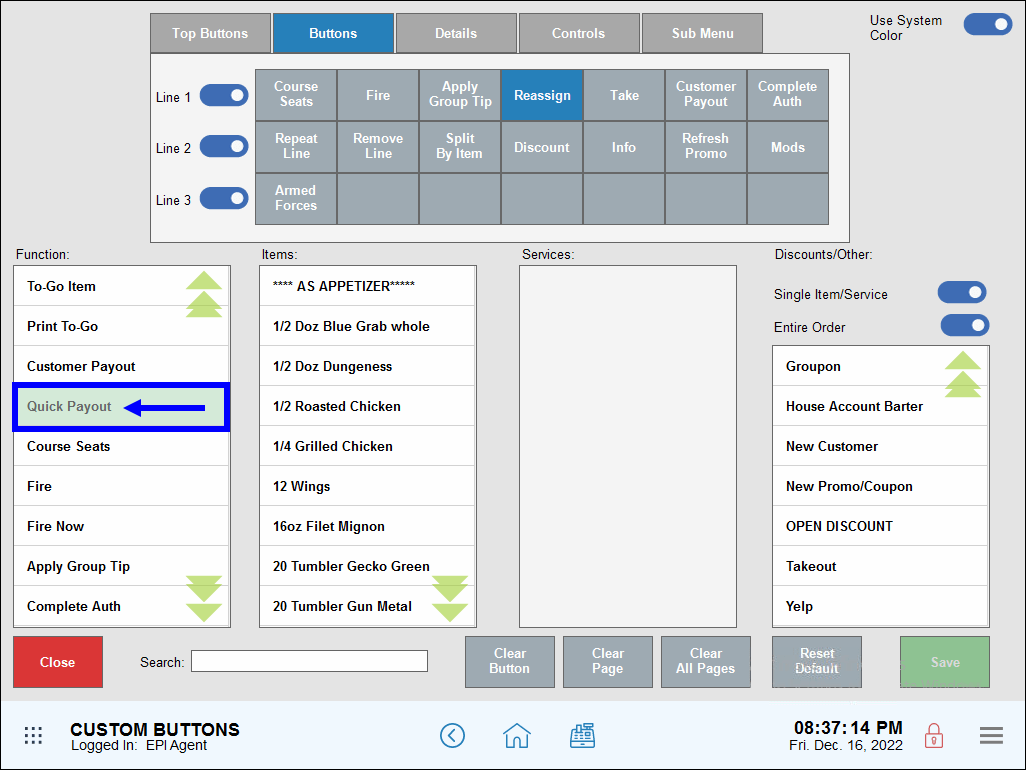Screen dimensions: 1026x770
Task: Click the red lock icon near the clock
Action: click(933, 735)
